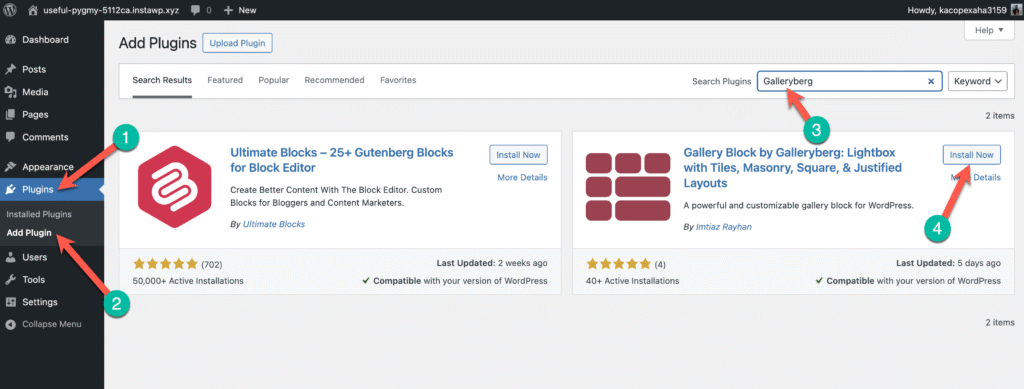Switch to Featured tab
This screenshot has height=389, width=1024.
coord(225,80)
